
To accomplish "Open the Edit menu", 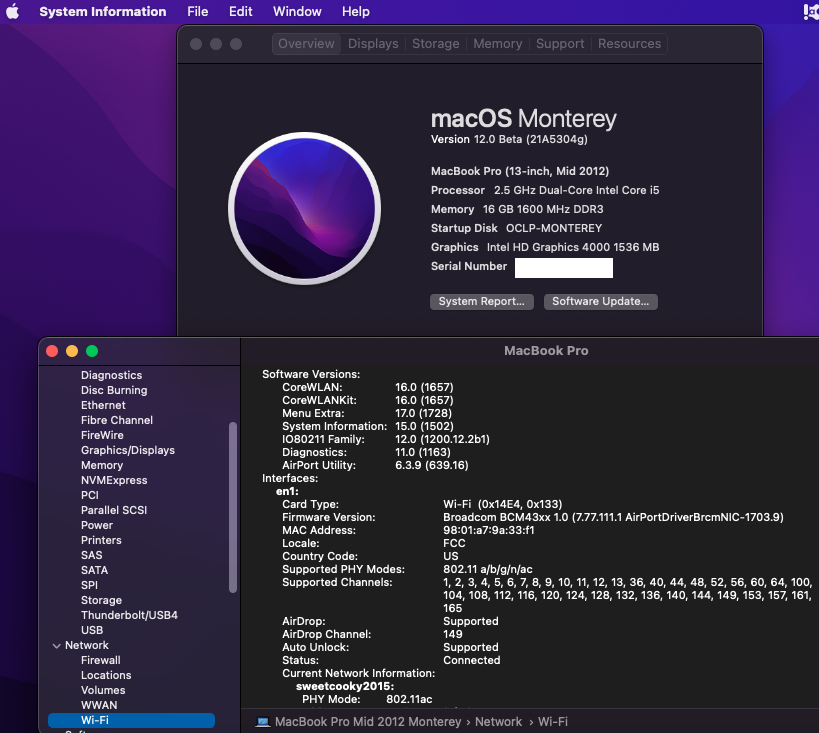I will tap(240, 11).
